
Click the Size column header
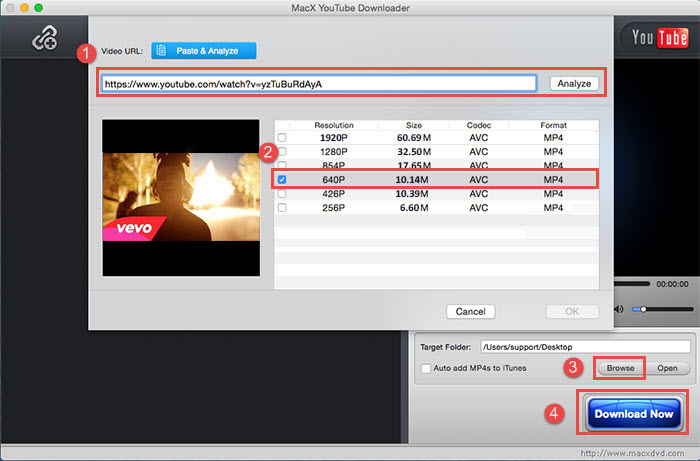414,125
